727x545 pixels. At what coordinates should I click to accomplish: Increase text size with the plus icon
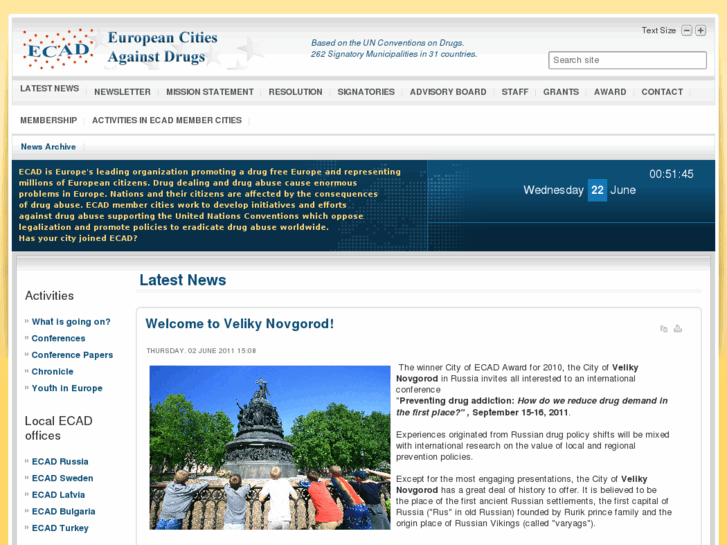point(701,31)
